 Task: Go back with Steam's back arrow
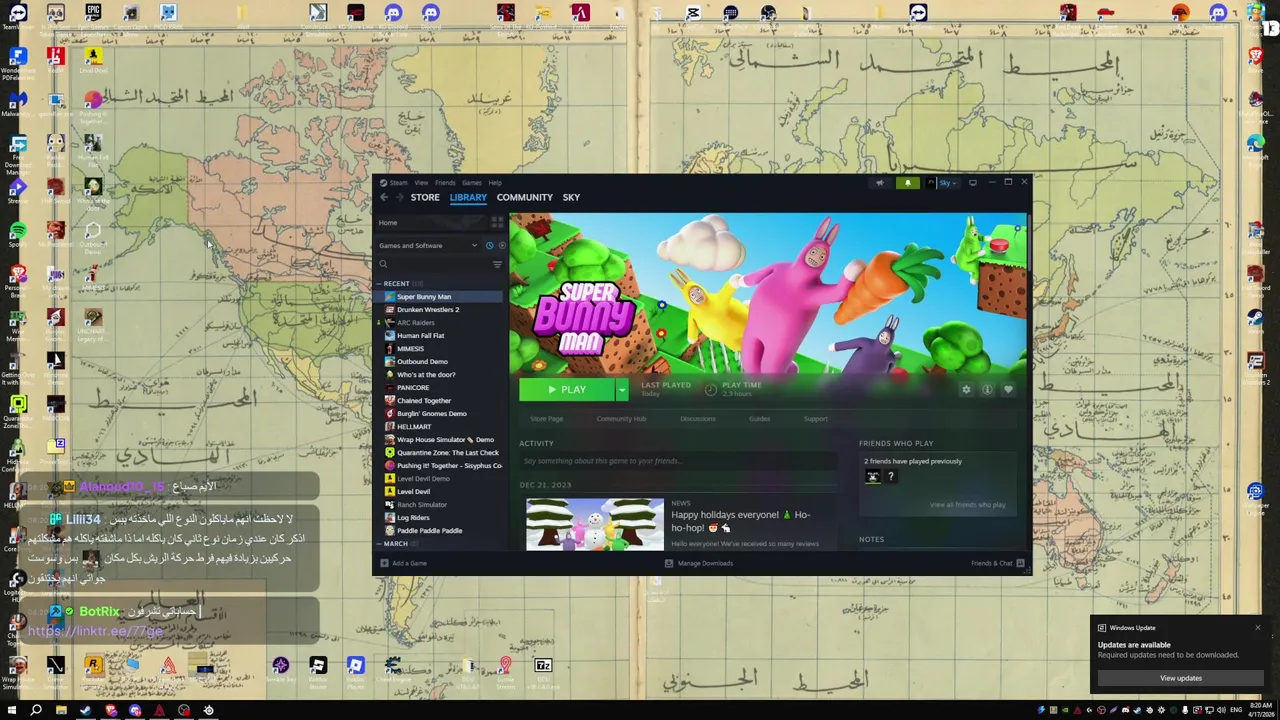[x=384, y=197]
